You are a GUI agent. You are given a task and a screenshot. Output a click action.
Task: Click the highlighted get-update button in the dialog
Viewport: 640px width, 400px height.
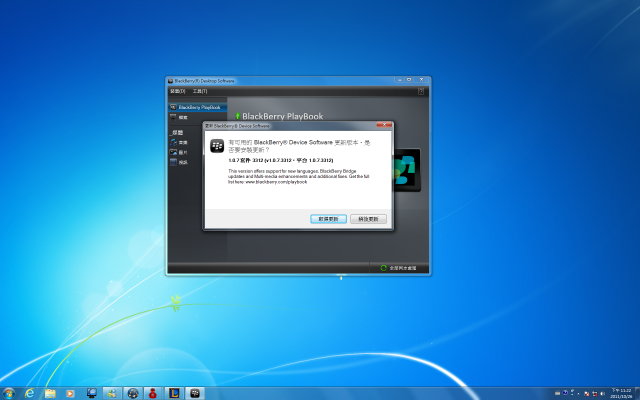pyautogui.click(x=329, y=219)
